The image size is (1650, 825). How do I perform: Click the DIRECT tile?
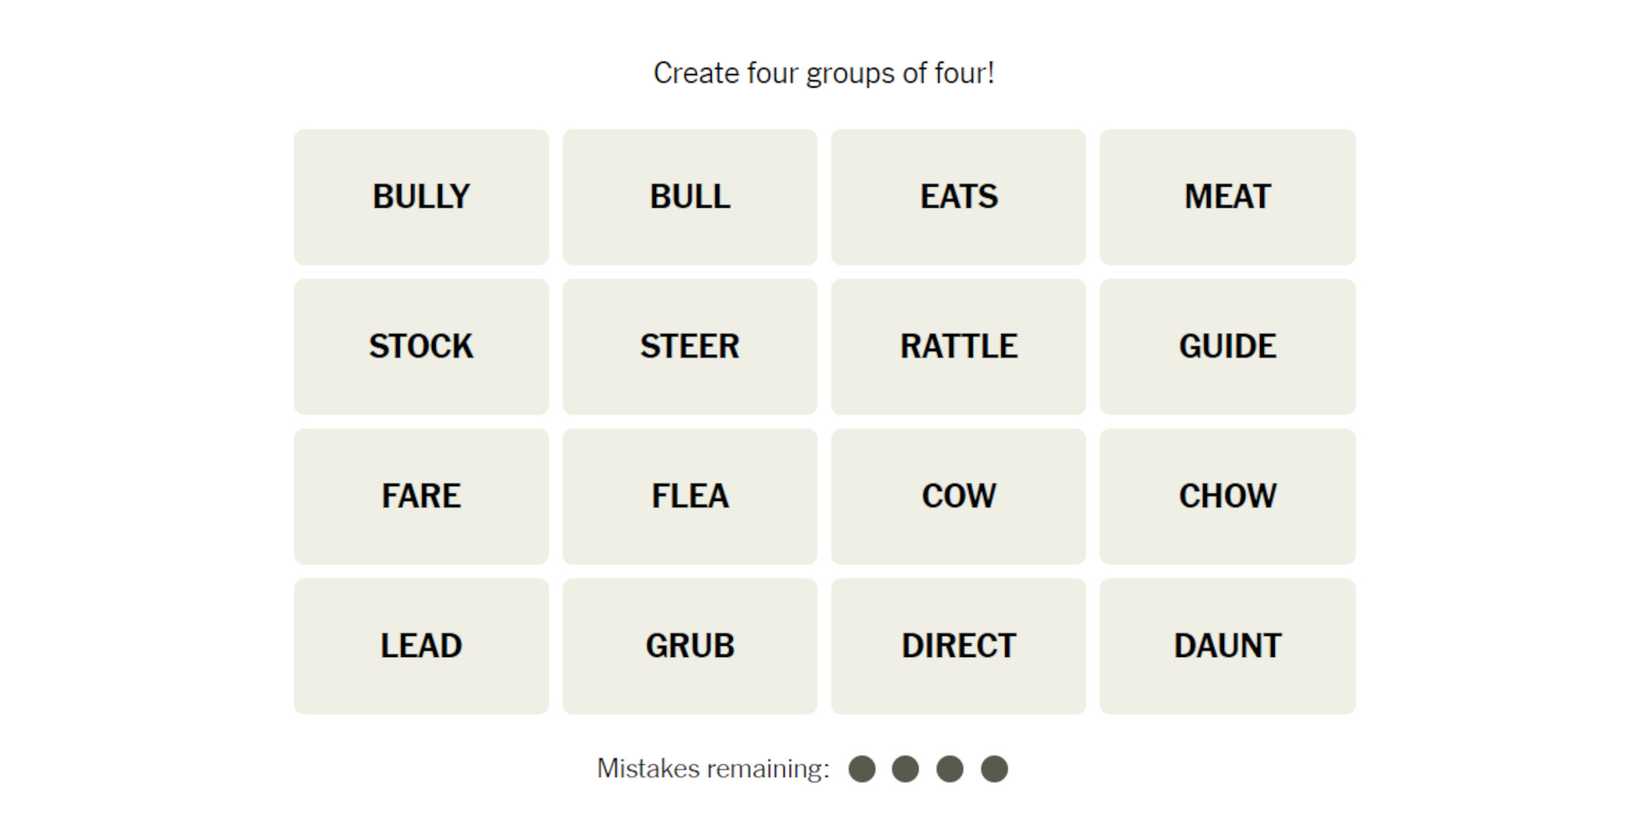click(x=958, y=646)
